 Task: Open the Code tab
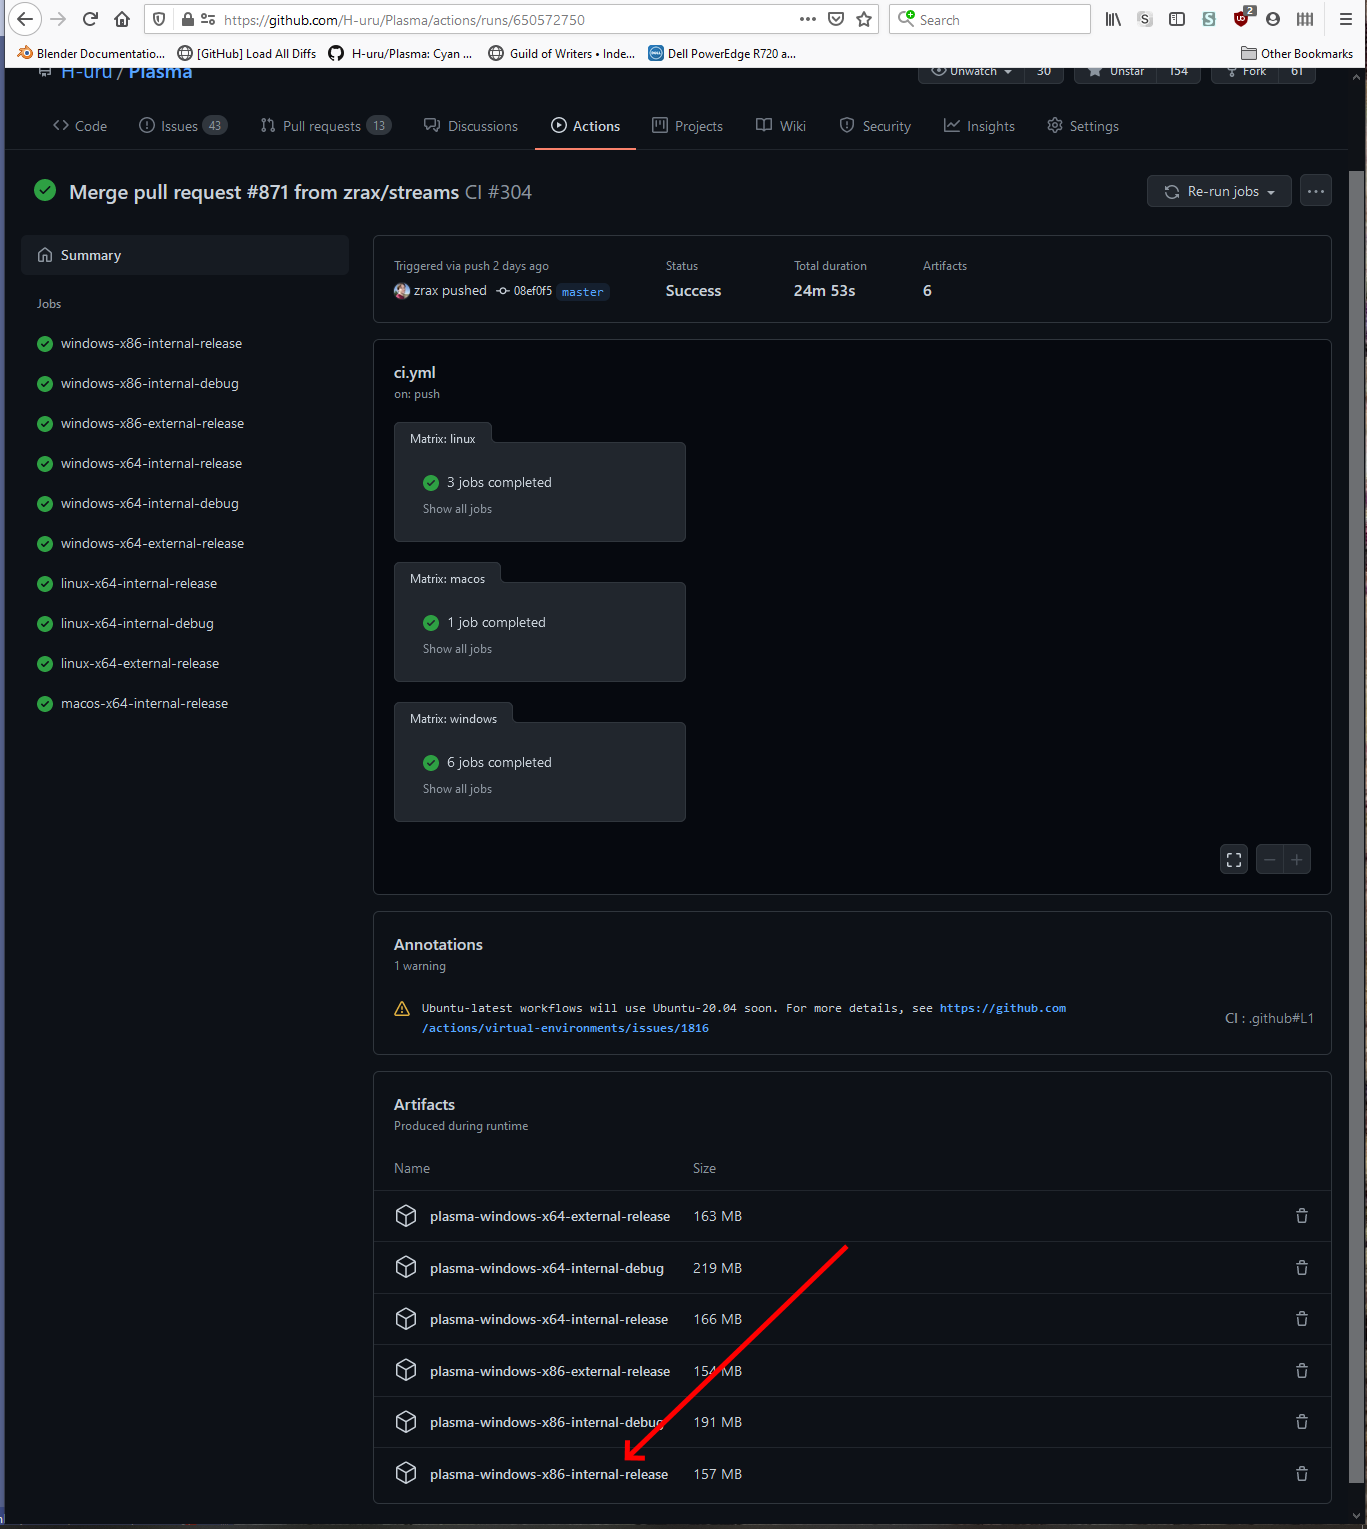pyautogui.click(x=80, y=126)
